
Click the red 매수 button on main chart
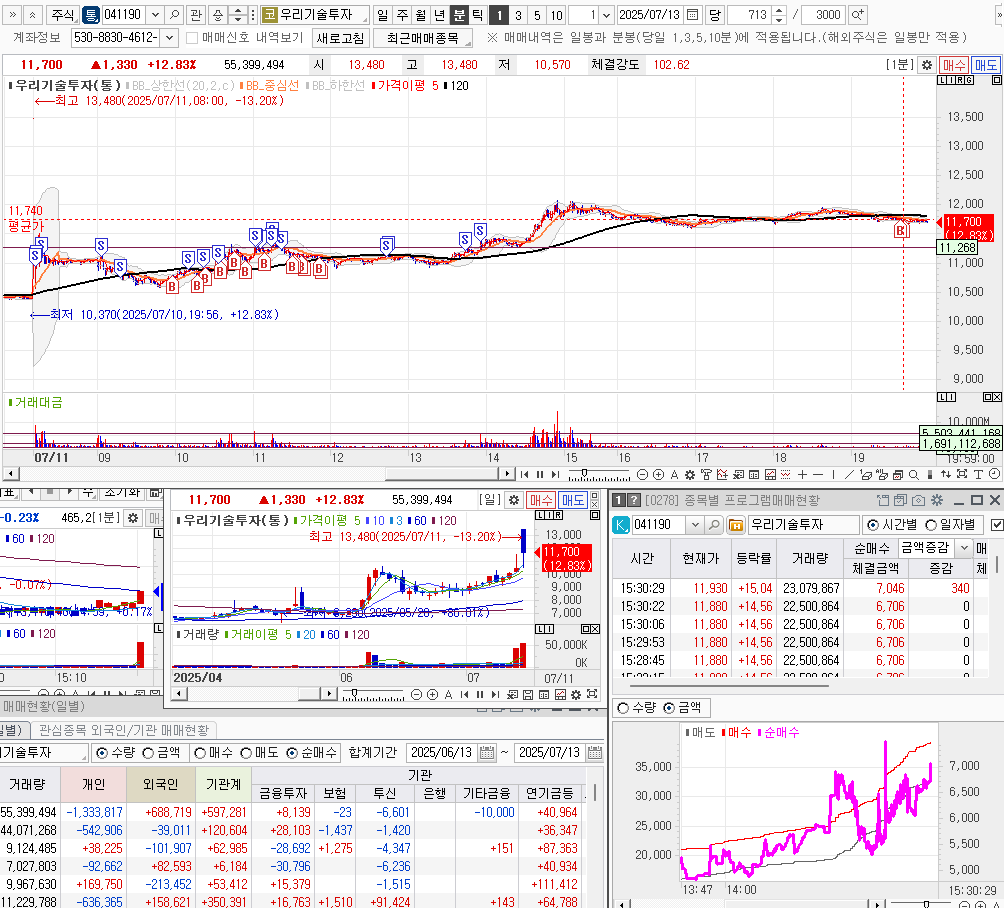953,65
